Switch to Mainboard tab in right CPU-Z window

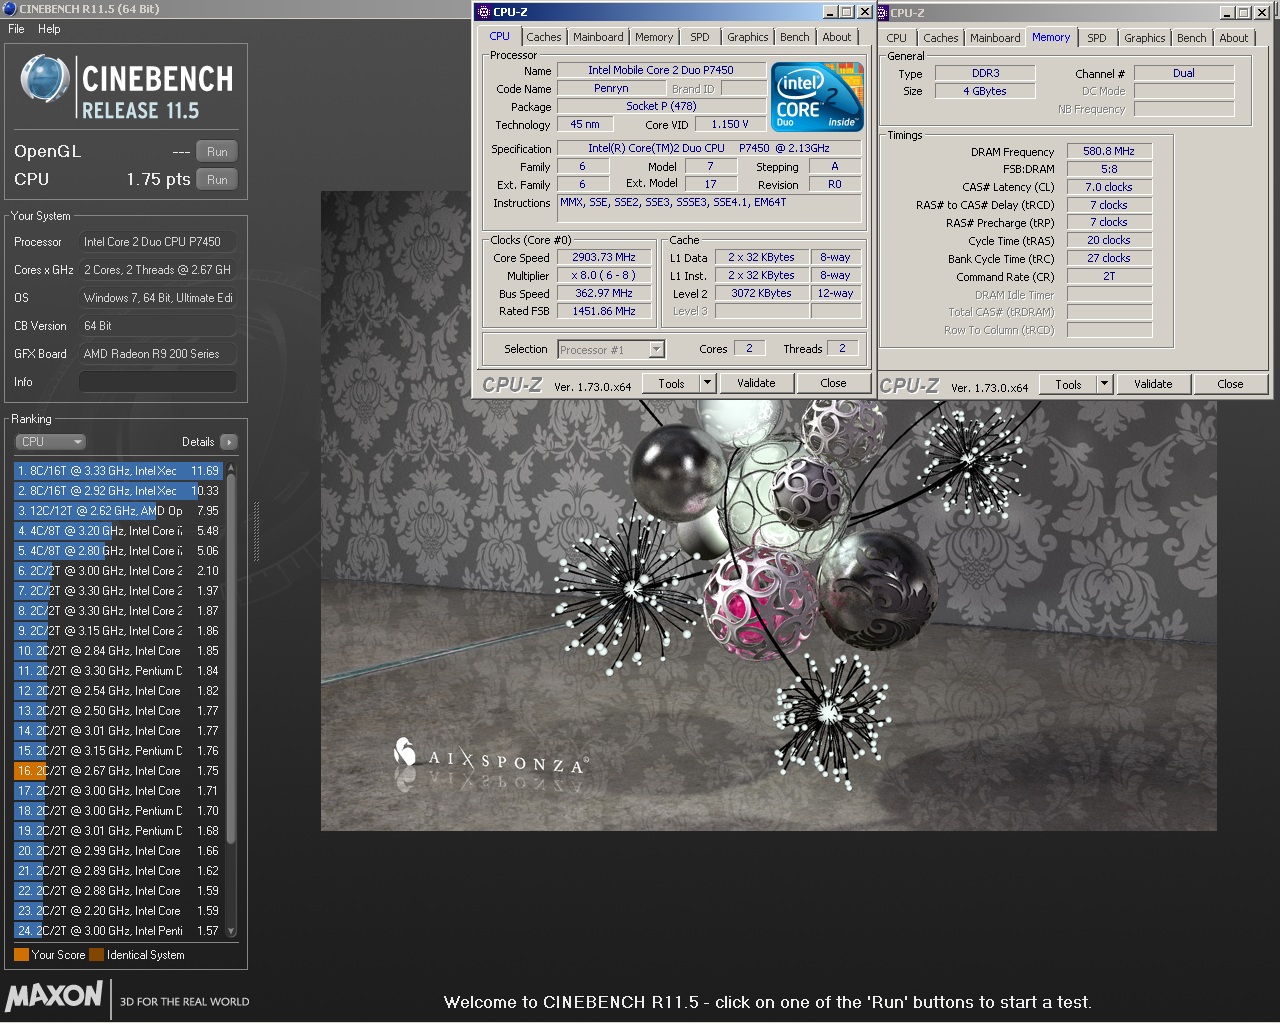[995, 38]
